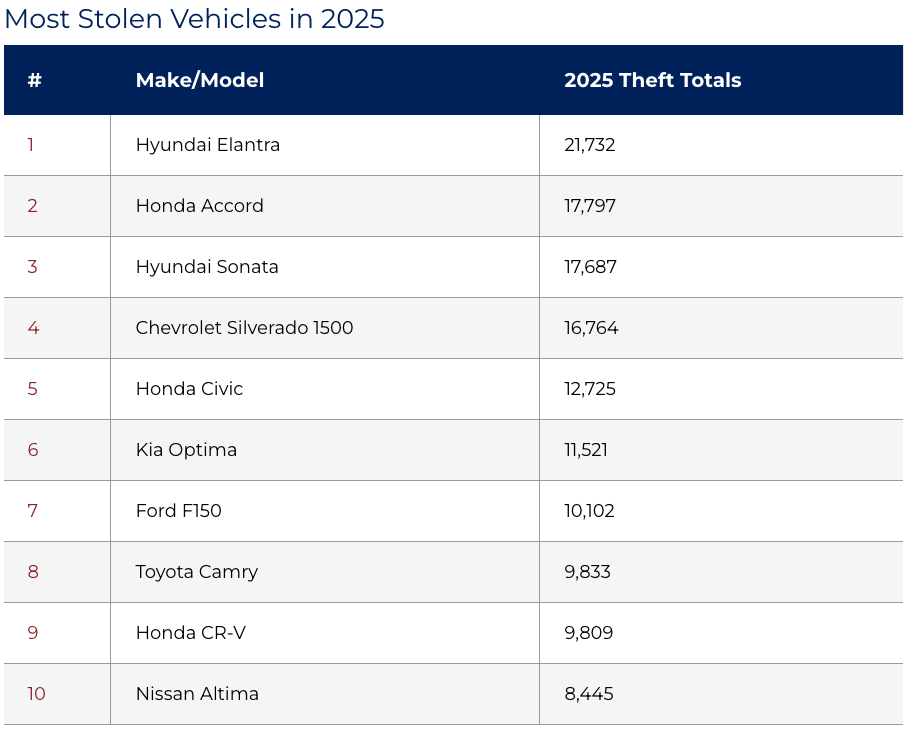Click the Nissan Altima entry

(197, 694)
